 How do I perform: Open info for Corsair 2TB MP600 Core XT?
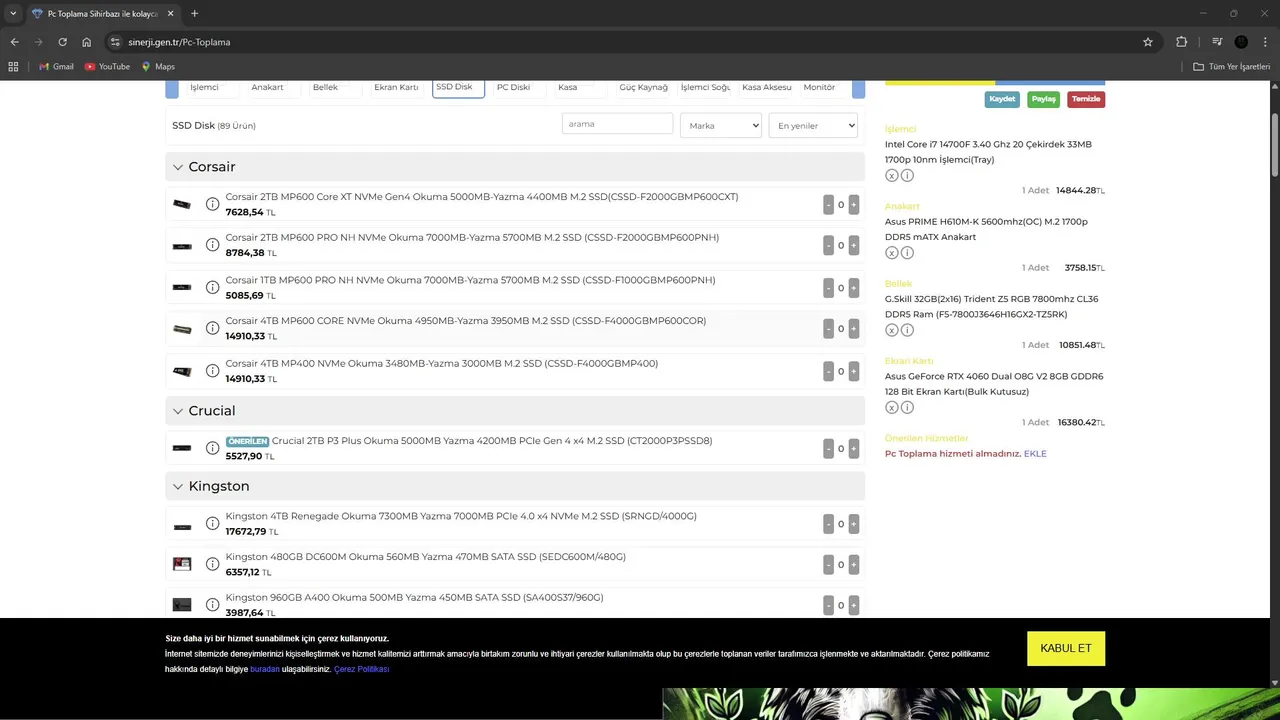[212, 204]
